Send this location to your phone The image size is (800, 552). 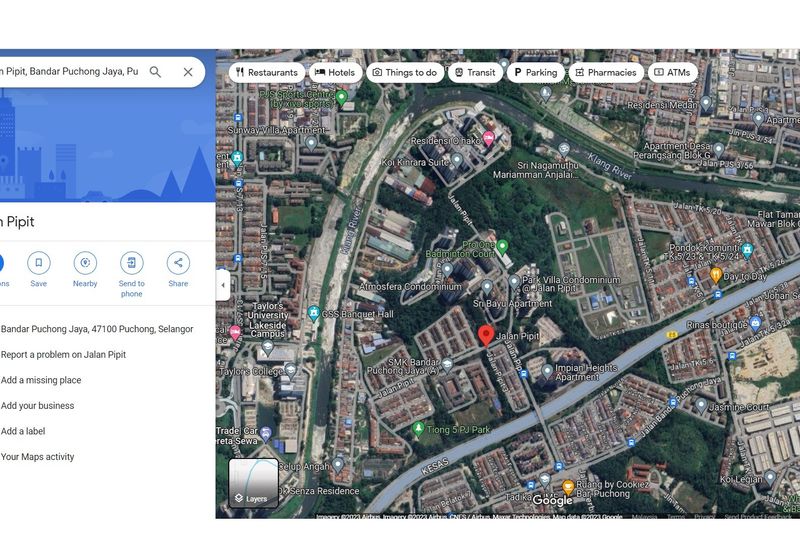coord(131,263)
